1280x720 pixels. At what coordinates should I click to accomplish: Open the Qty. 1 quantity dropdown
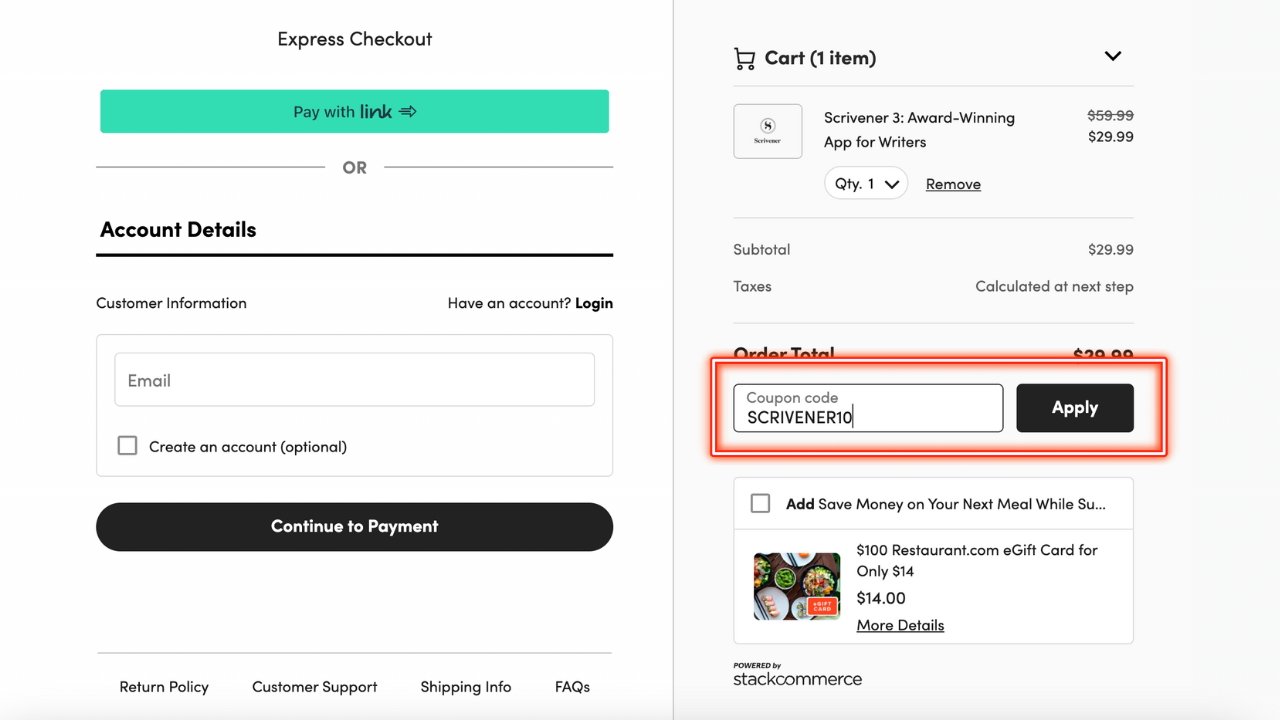(866, 184)
